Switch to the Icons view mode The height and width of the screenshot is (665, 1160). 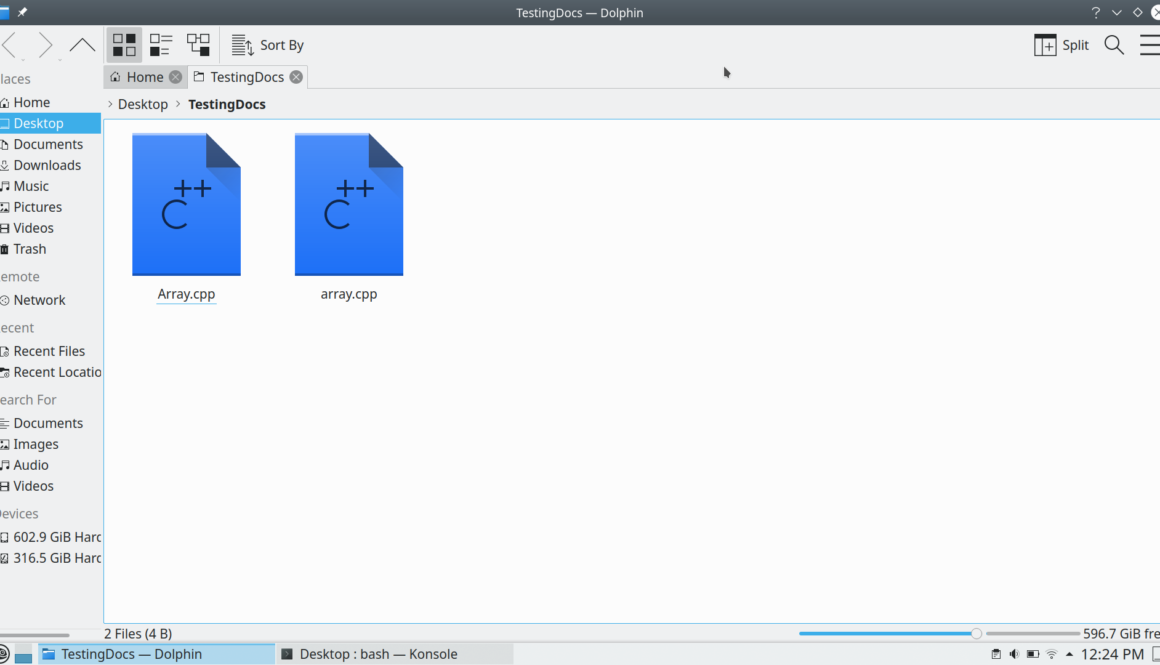click(124, 44)
